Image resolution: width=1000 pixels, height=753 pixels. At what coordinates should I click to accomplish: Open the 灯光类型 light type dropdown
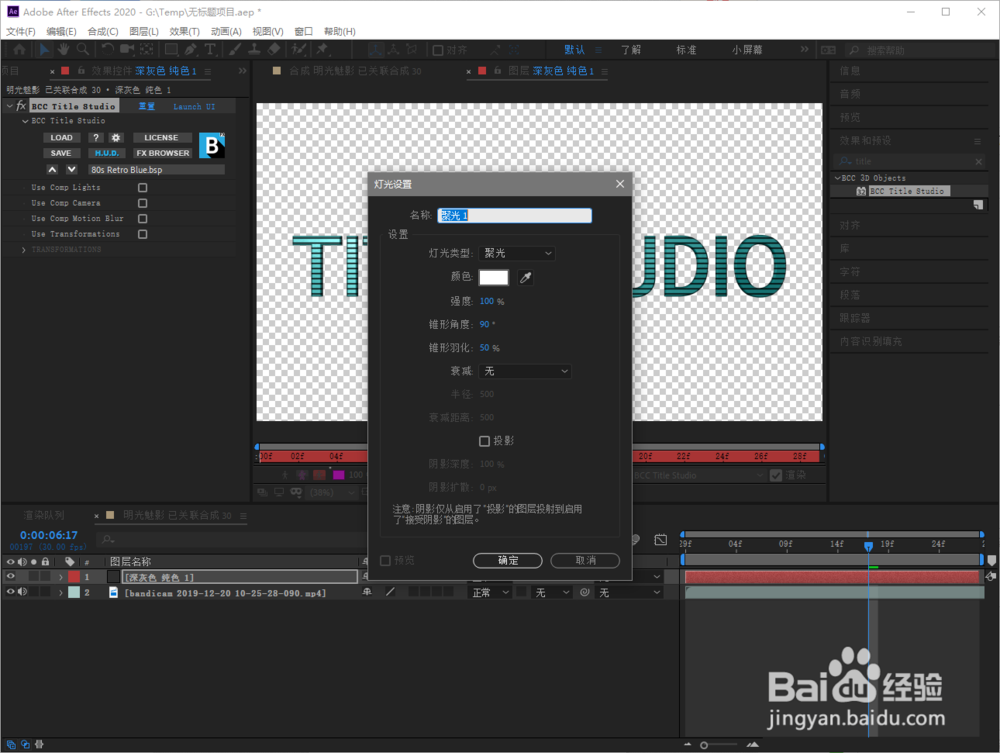tap(517, 253)
